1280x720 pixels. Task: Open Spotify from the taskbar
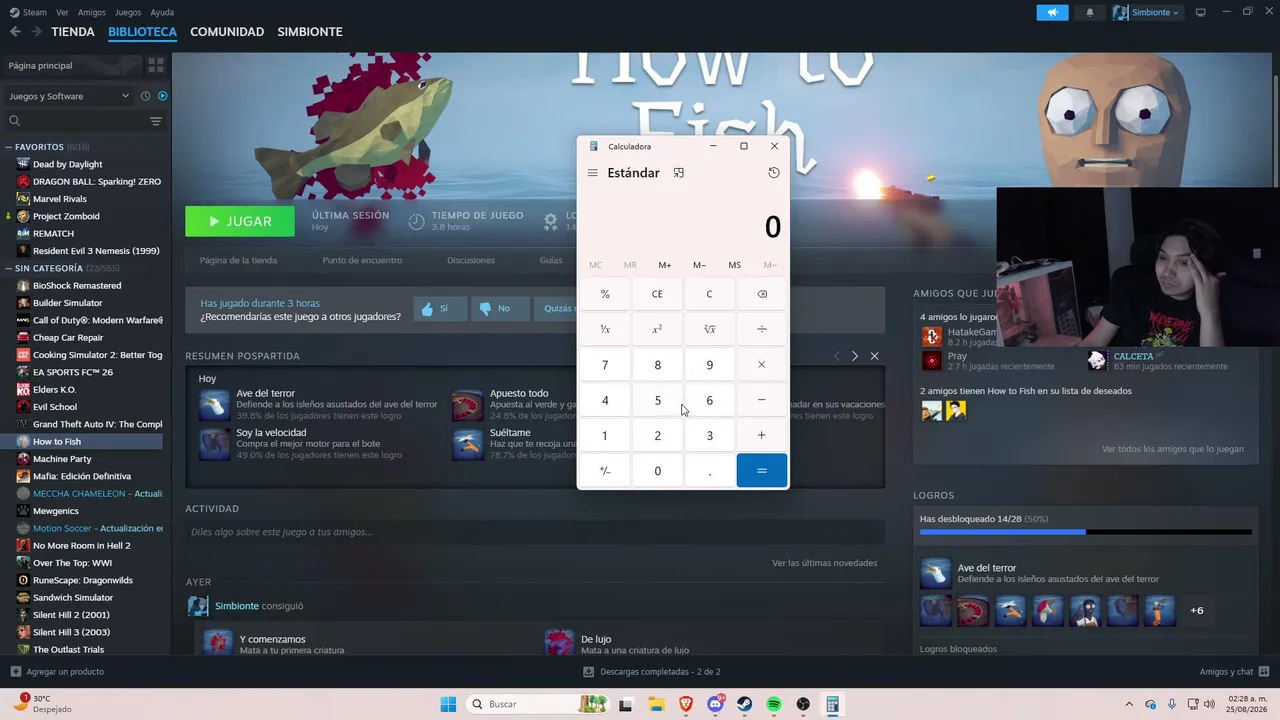point(774,704)
